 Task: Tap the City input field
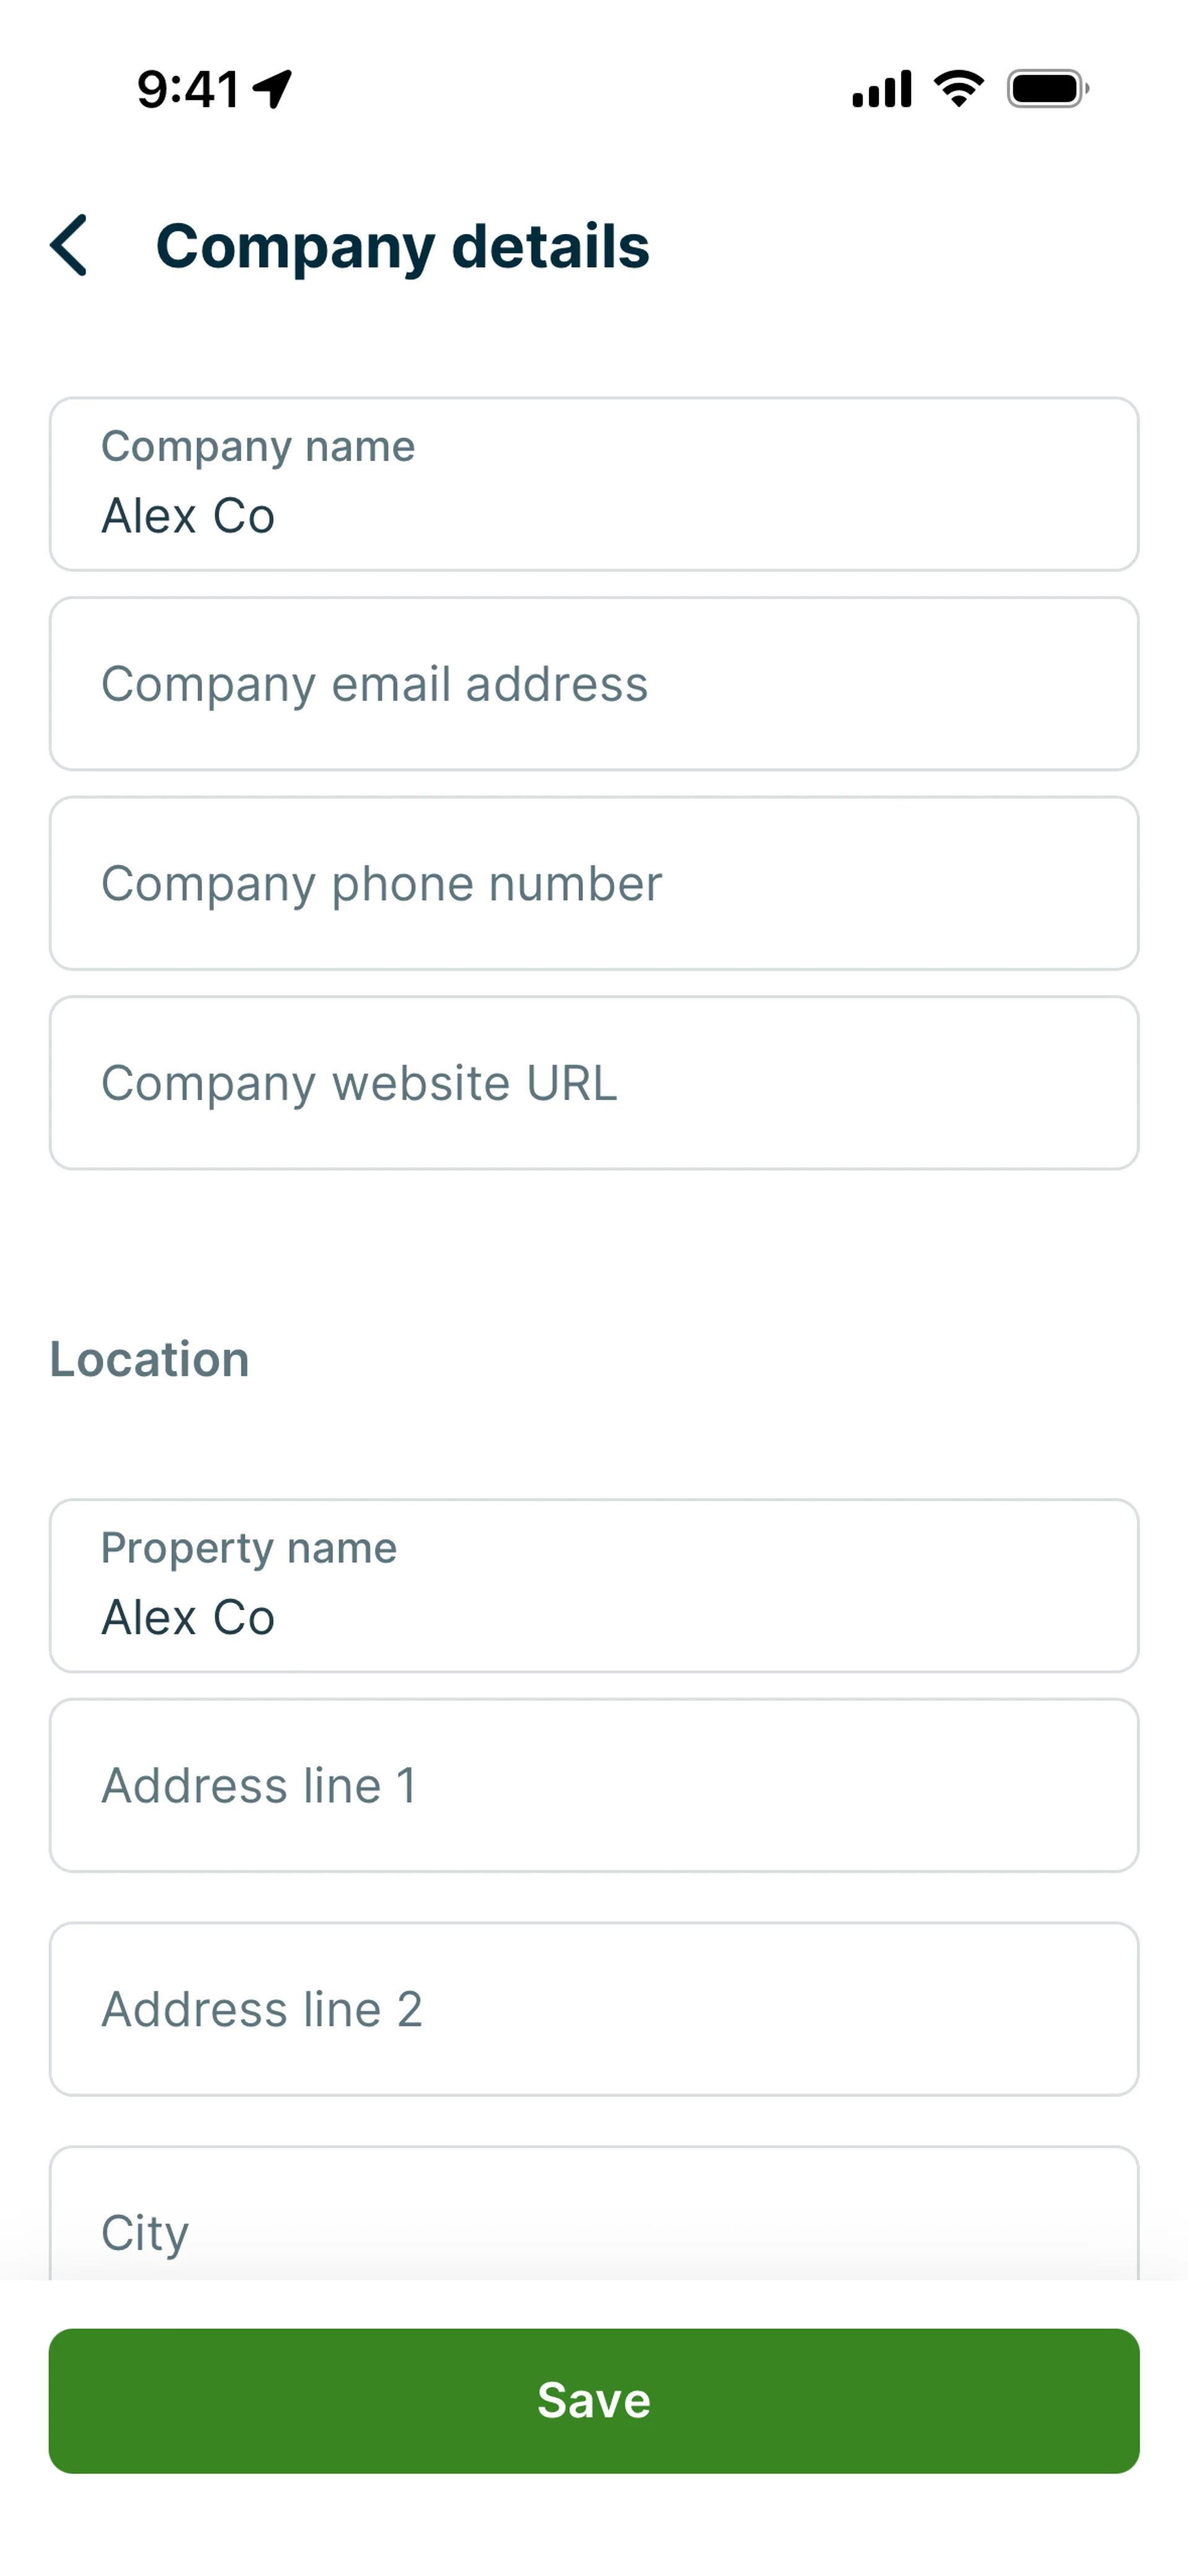click(x=594, y=2226)
